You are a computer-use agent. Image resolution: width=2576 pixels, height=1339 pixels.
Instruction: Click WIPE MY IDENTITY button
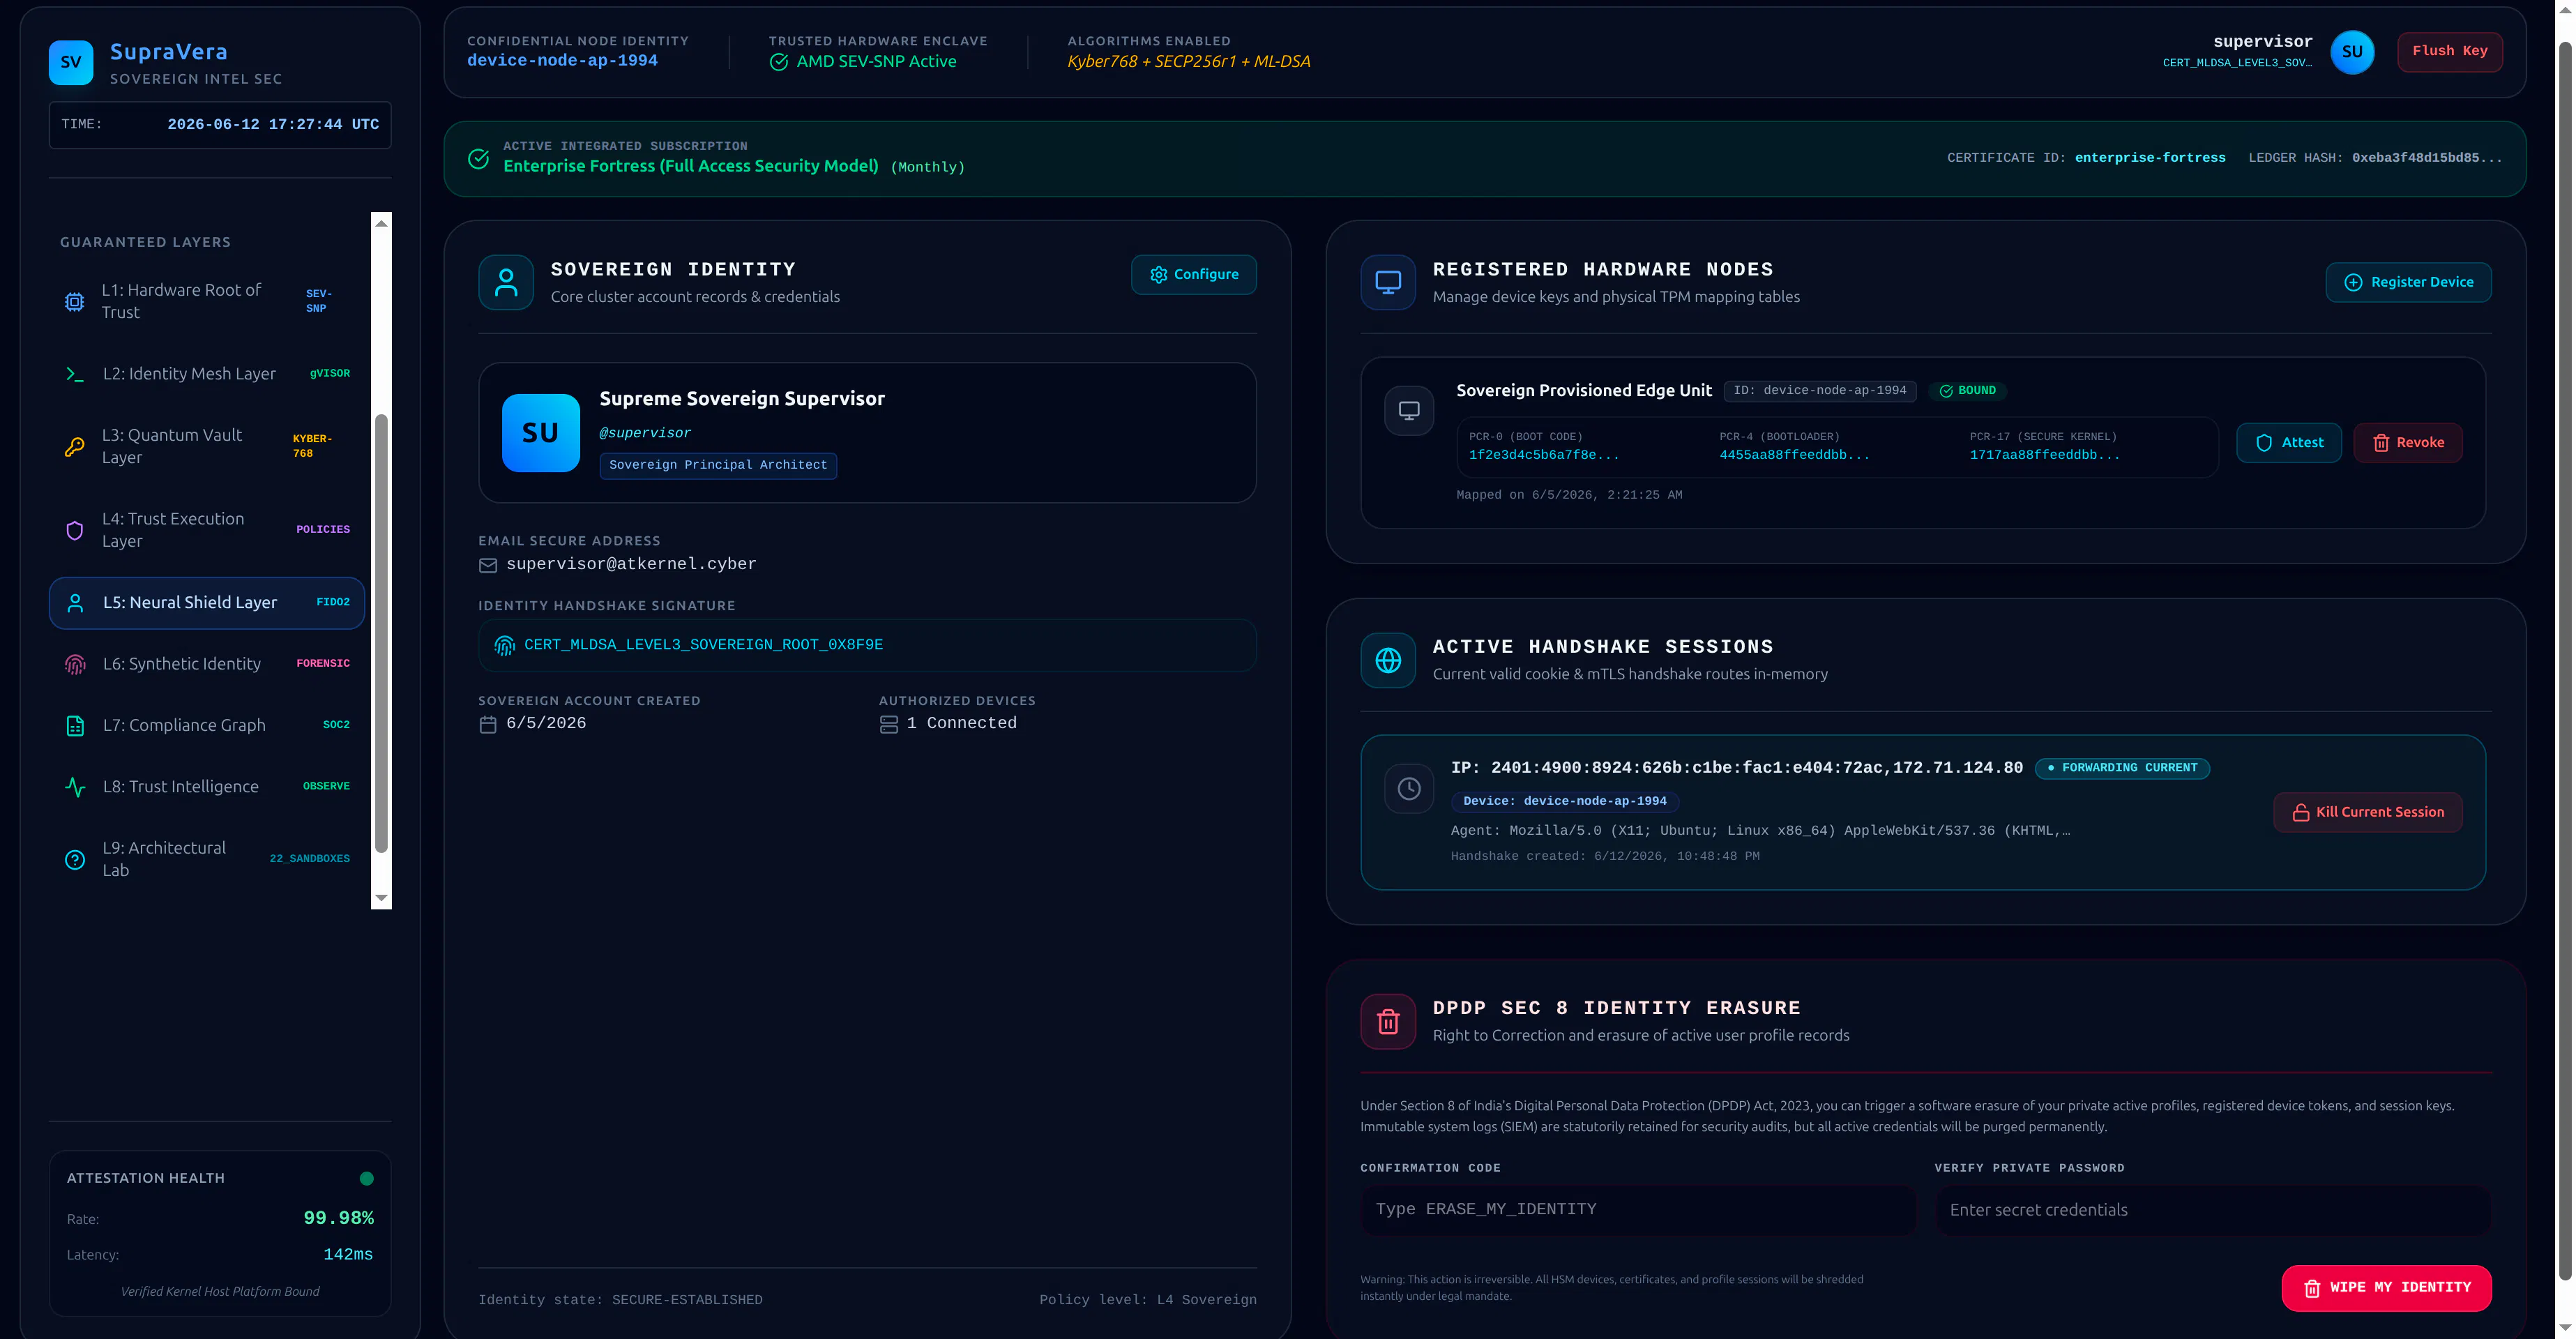point(2386,1288)
